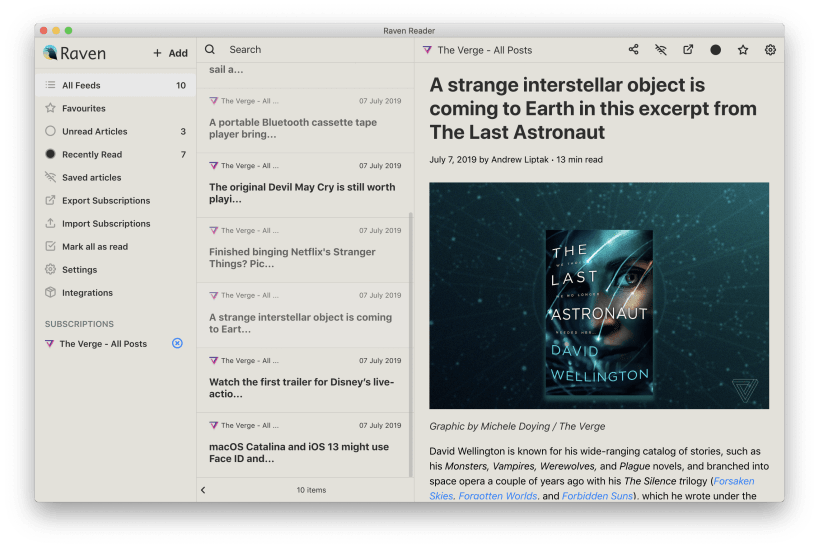The image size is (819, 548).
Task: Mark all as read in sidebar
Action: point(115,246)
